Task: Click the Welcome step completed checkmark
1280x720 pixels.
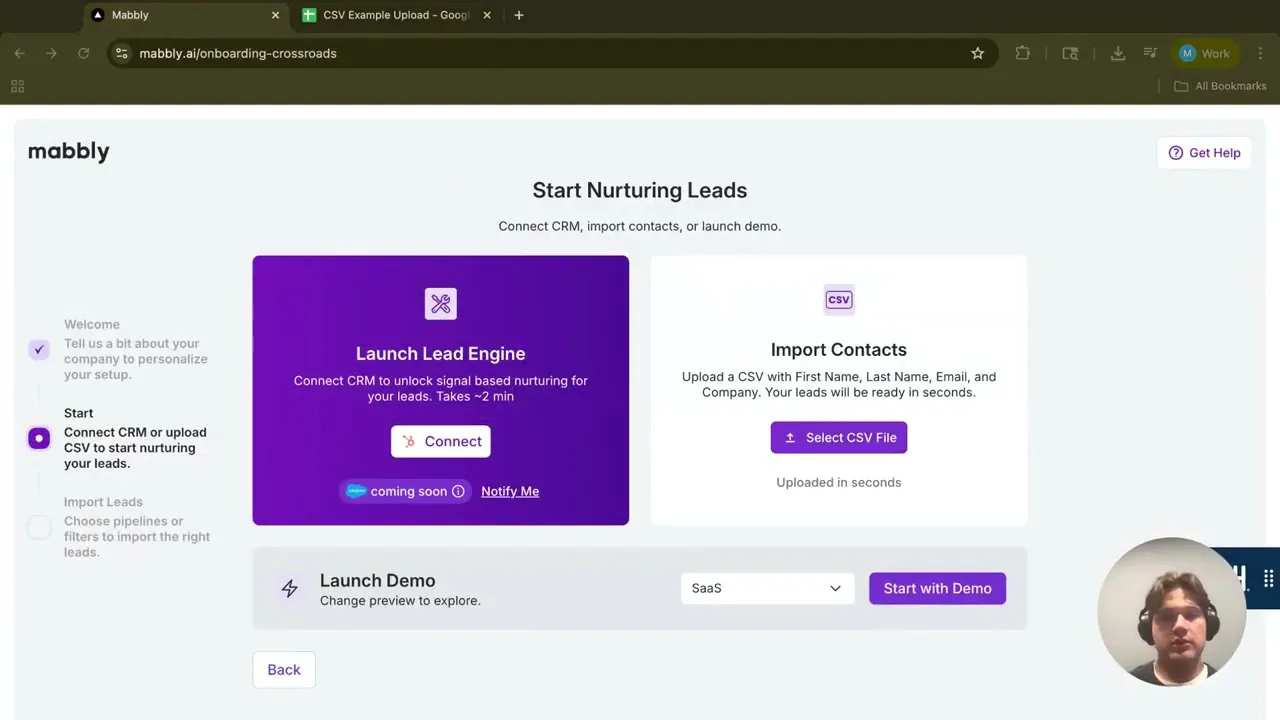Action: 39,349
